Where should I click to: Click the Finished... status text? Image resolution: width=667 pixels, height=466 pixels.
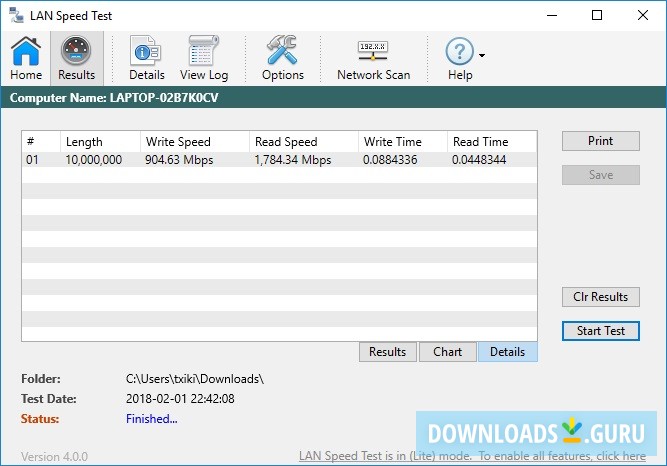click(152, 419)
